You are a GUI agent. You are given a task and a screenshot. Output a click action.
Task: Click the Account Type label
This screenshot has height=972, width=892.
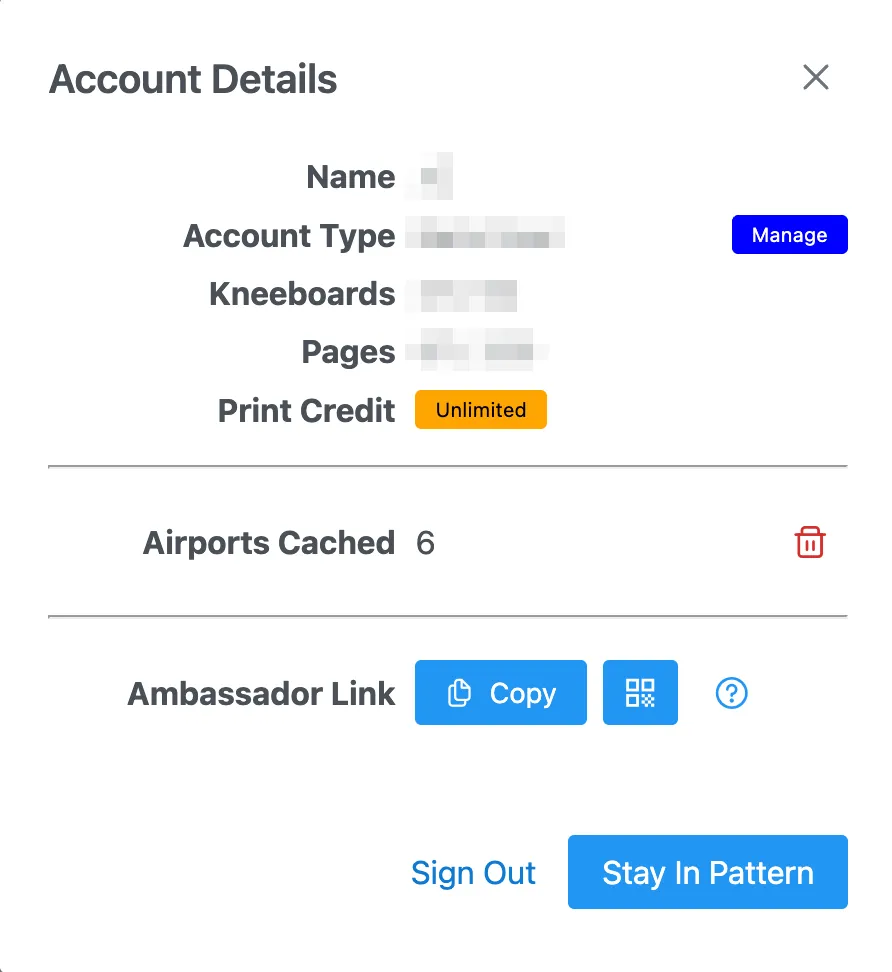click(x=289, y=236)
